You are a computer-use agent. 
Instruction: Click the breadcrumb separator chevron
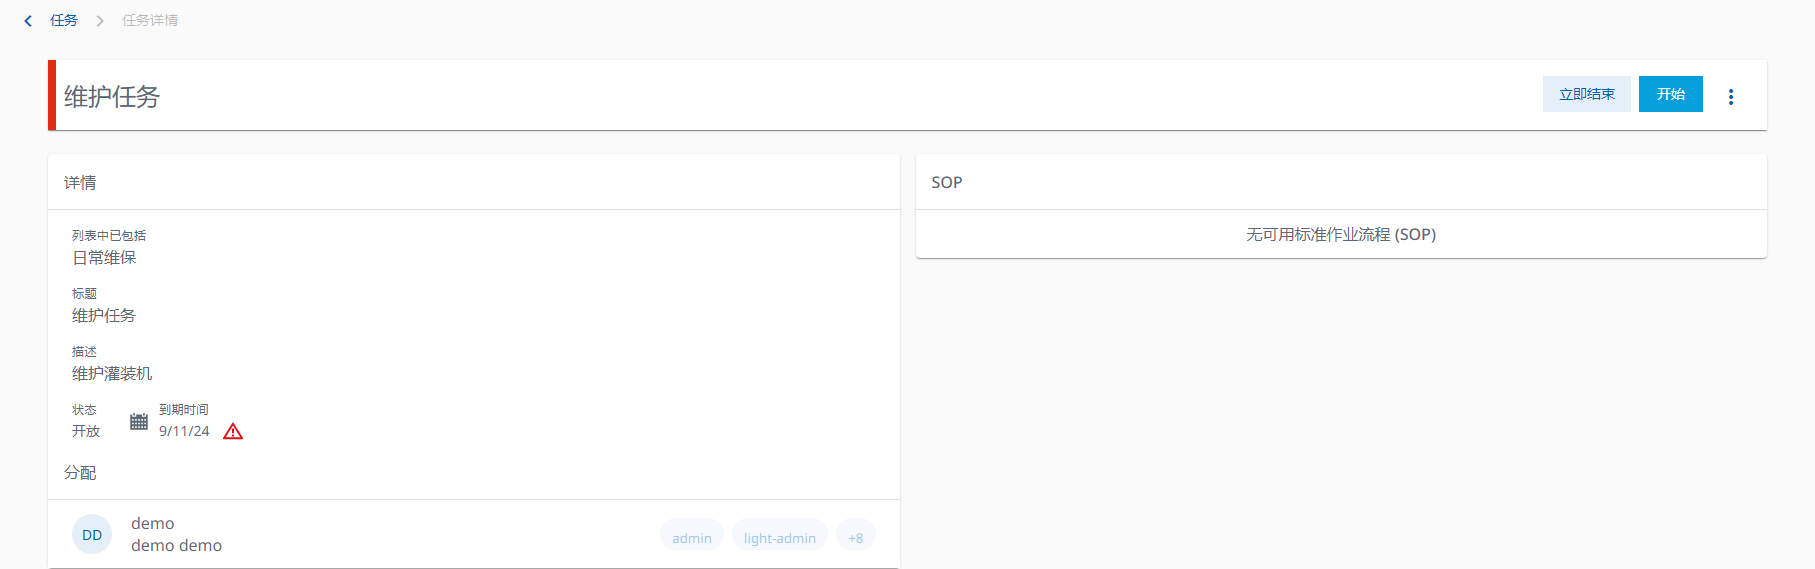tap(100, 20)
